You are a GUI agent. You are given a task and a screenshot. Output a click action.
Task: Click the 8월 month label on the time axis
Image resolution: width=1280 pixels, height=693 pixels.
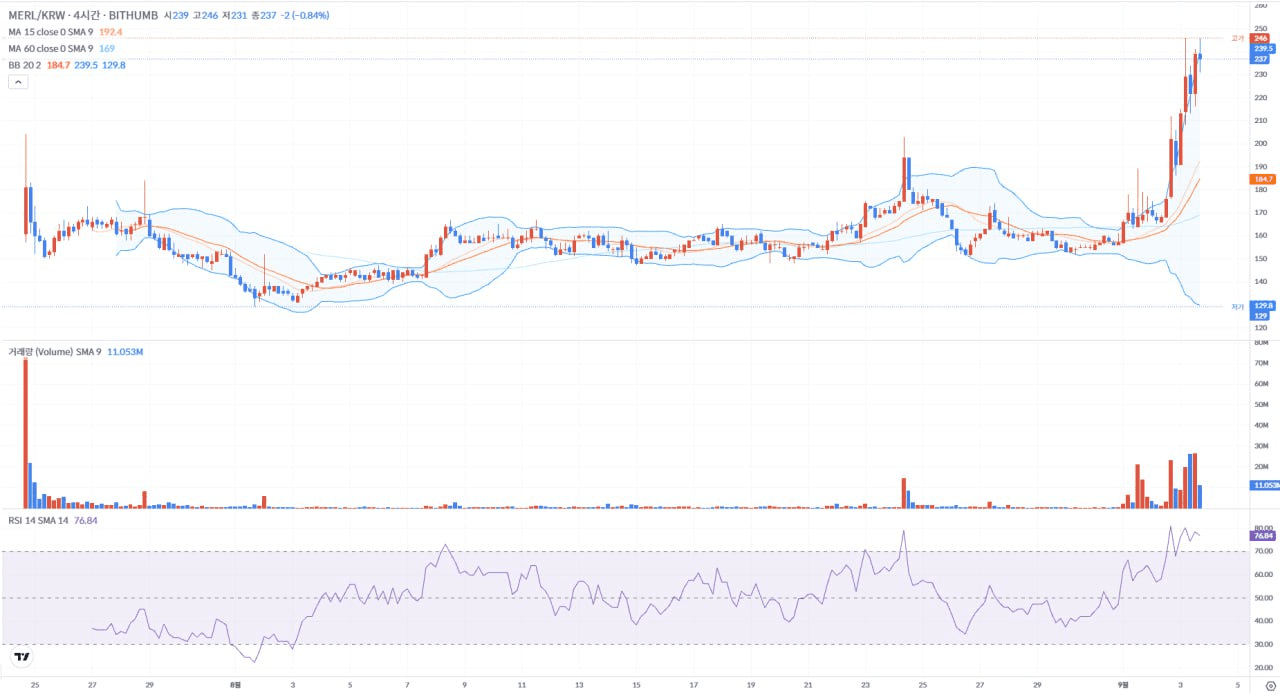pos(236,685)
